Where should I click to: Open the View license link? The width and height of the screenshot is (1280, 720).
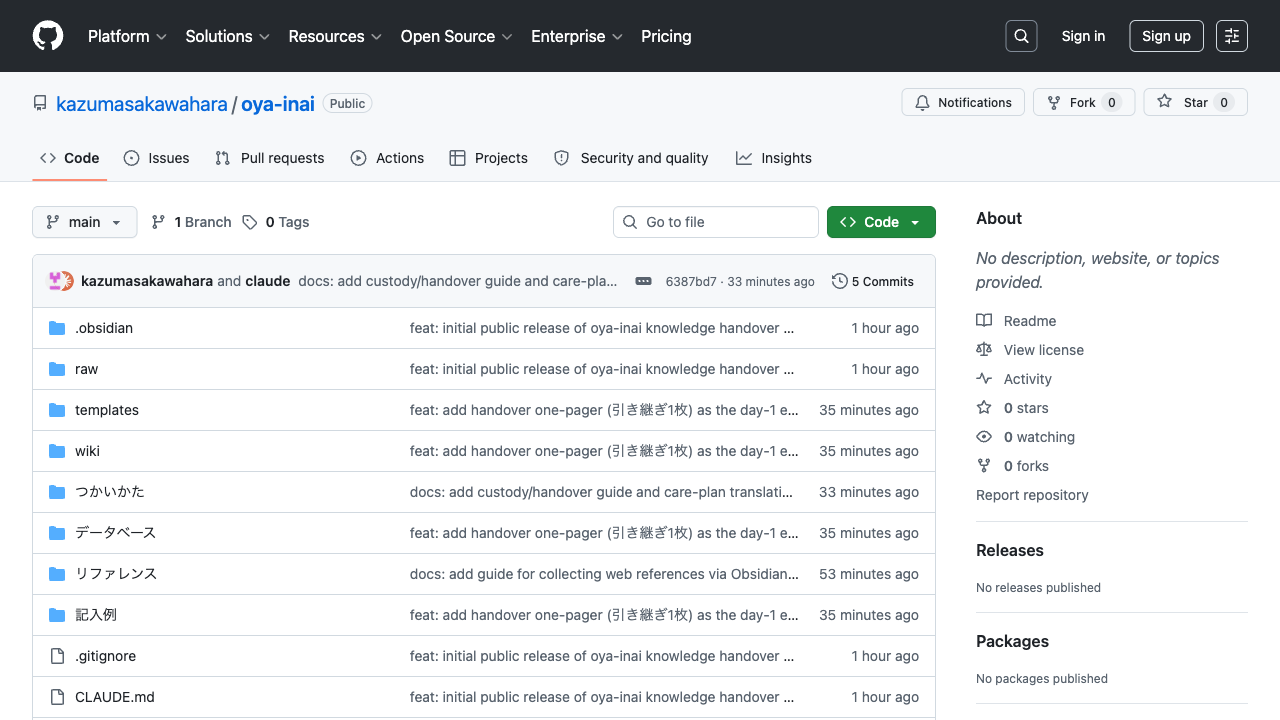point(1044,350)
